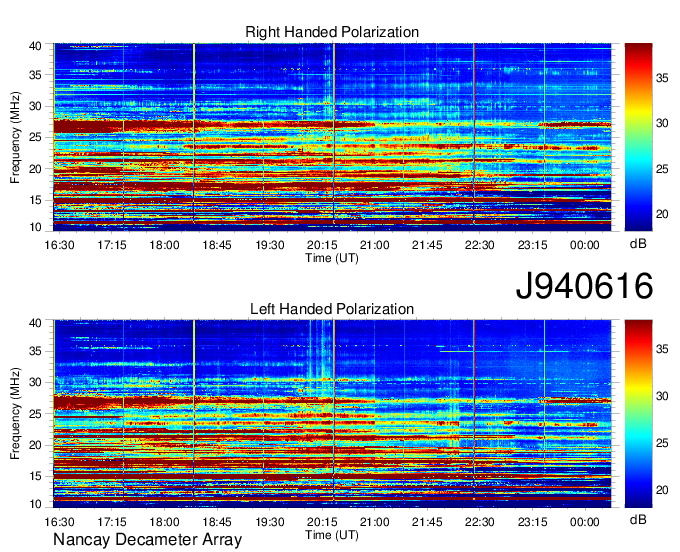
Task: Click the '21:00' time tick of the Right Handed plot
Action: (x=375, y=245)
